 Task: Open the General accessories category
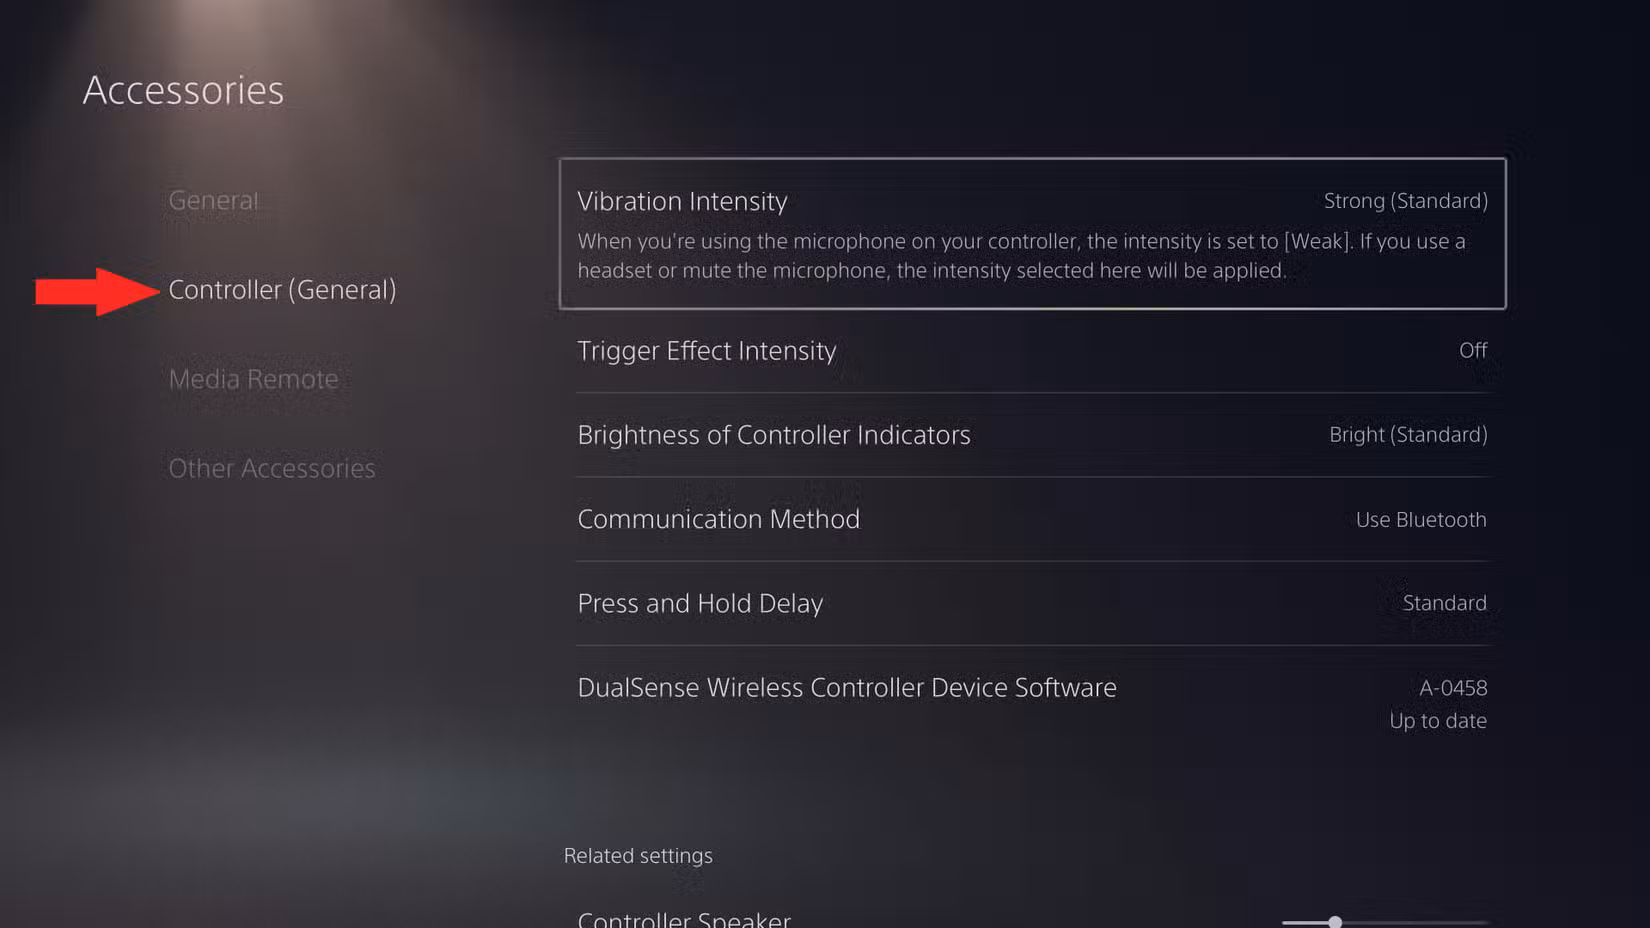[213, 200]
